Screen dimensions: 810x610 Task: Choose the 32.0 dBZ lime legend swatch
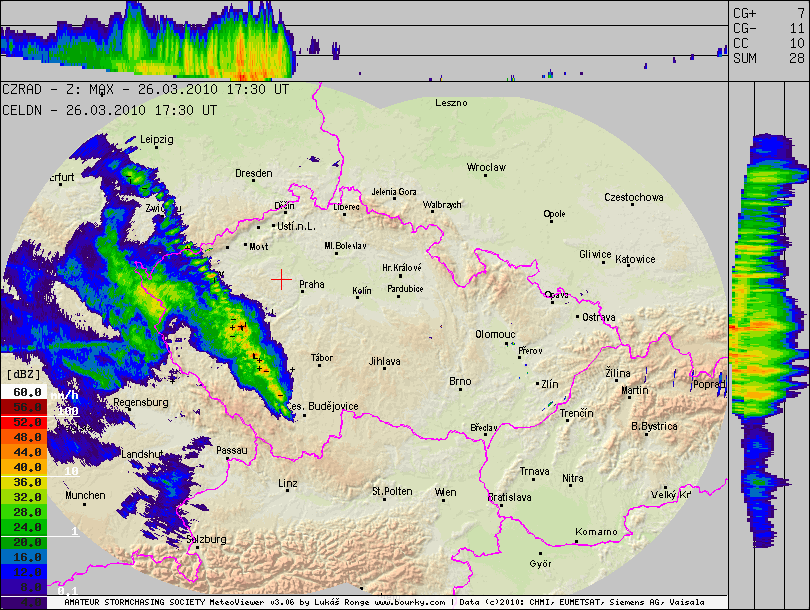tap(24, 497)
